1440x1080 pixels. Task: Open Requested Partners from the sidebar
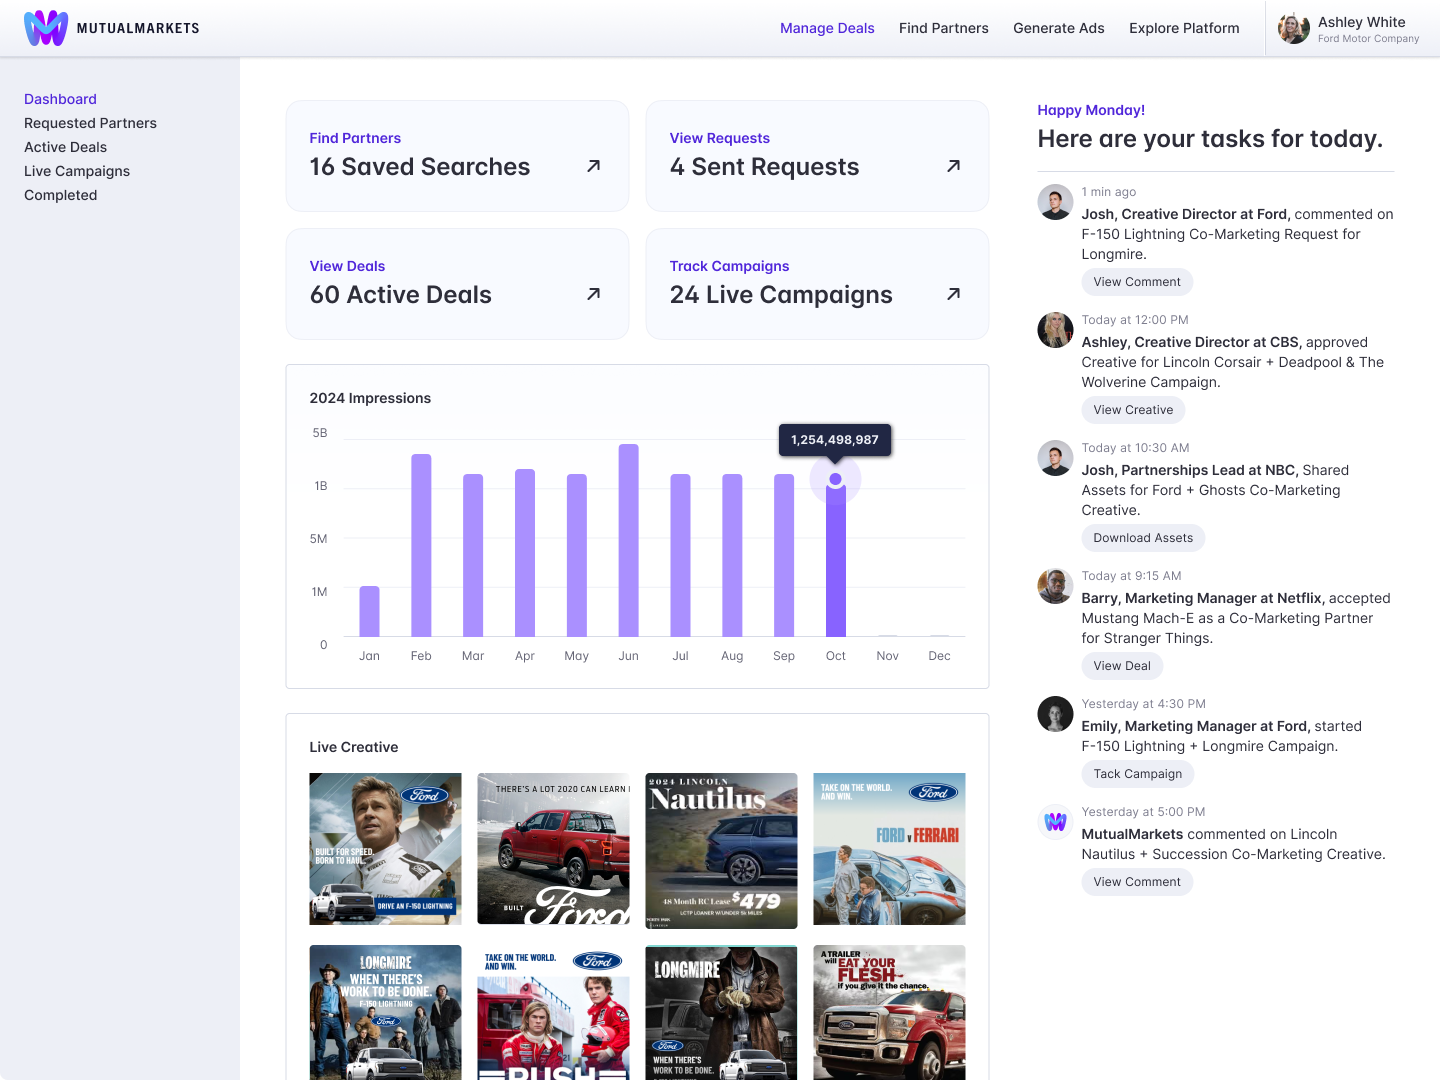pos(90,123)
